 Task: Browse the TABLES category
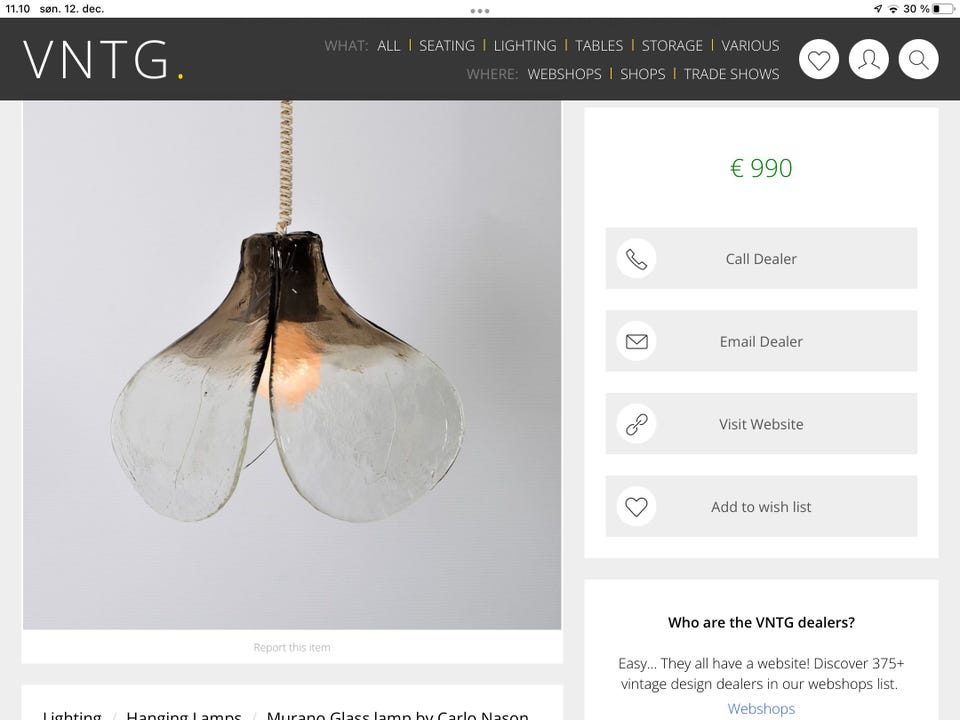(x=598, y=45)
